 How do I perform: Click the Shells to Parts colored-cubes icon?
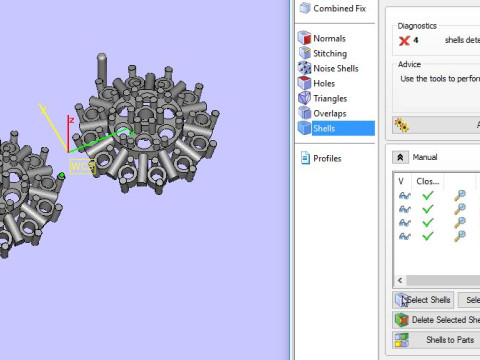[x=402, y=340]
